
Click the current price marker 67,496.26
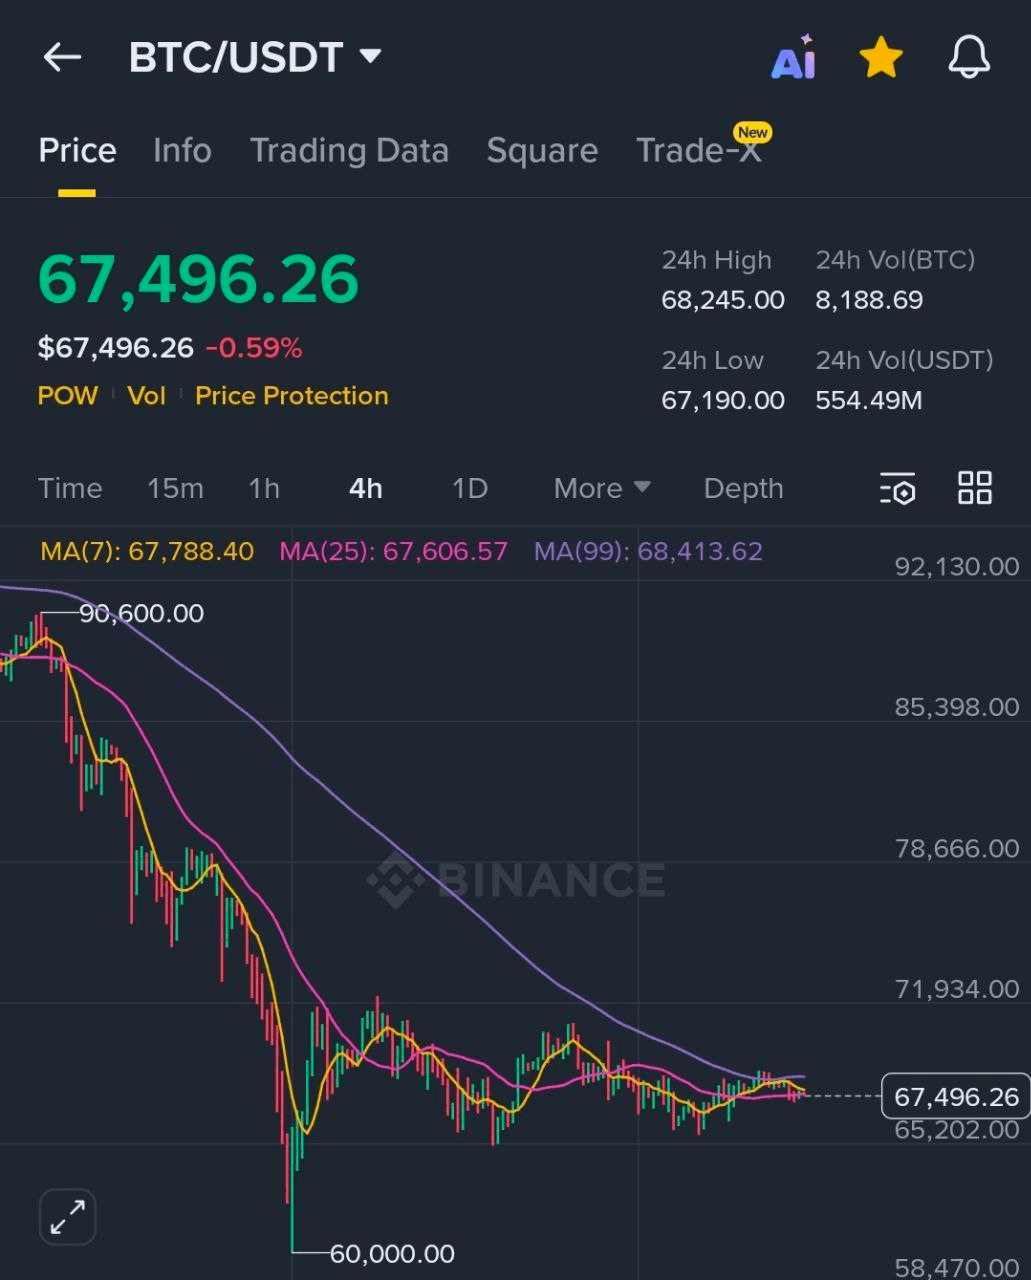click(955, 1097)
